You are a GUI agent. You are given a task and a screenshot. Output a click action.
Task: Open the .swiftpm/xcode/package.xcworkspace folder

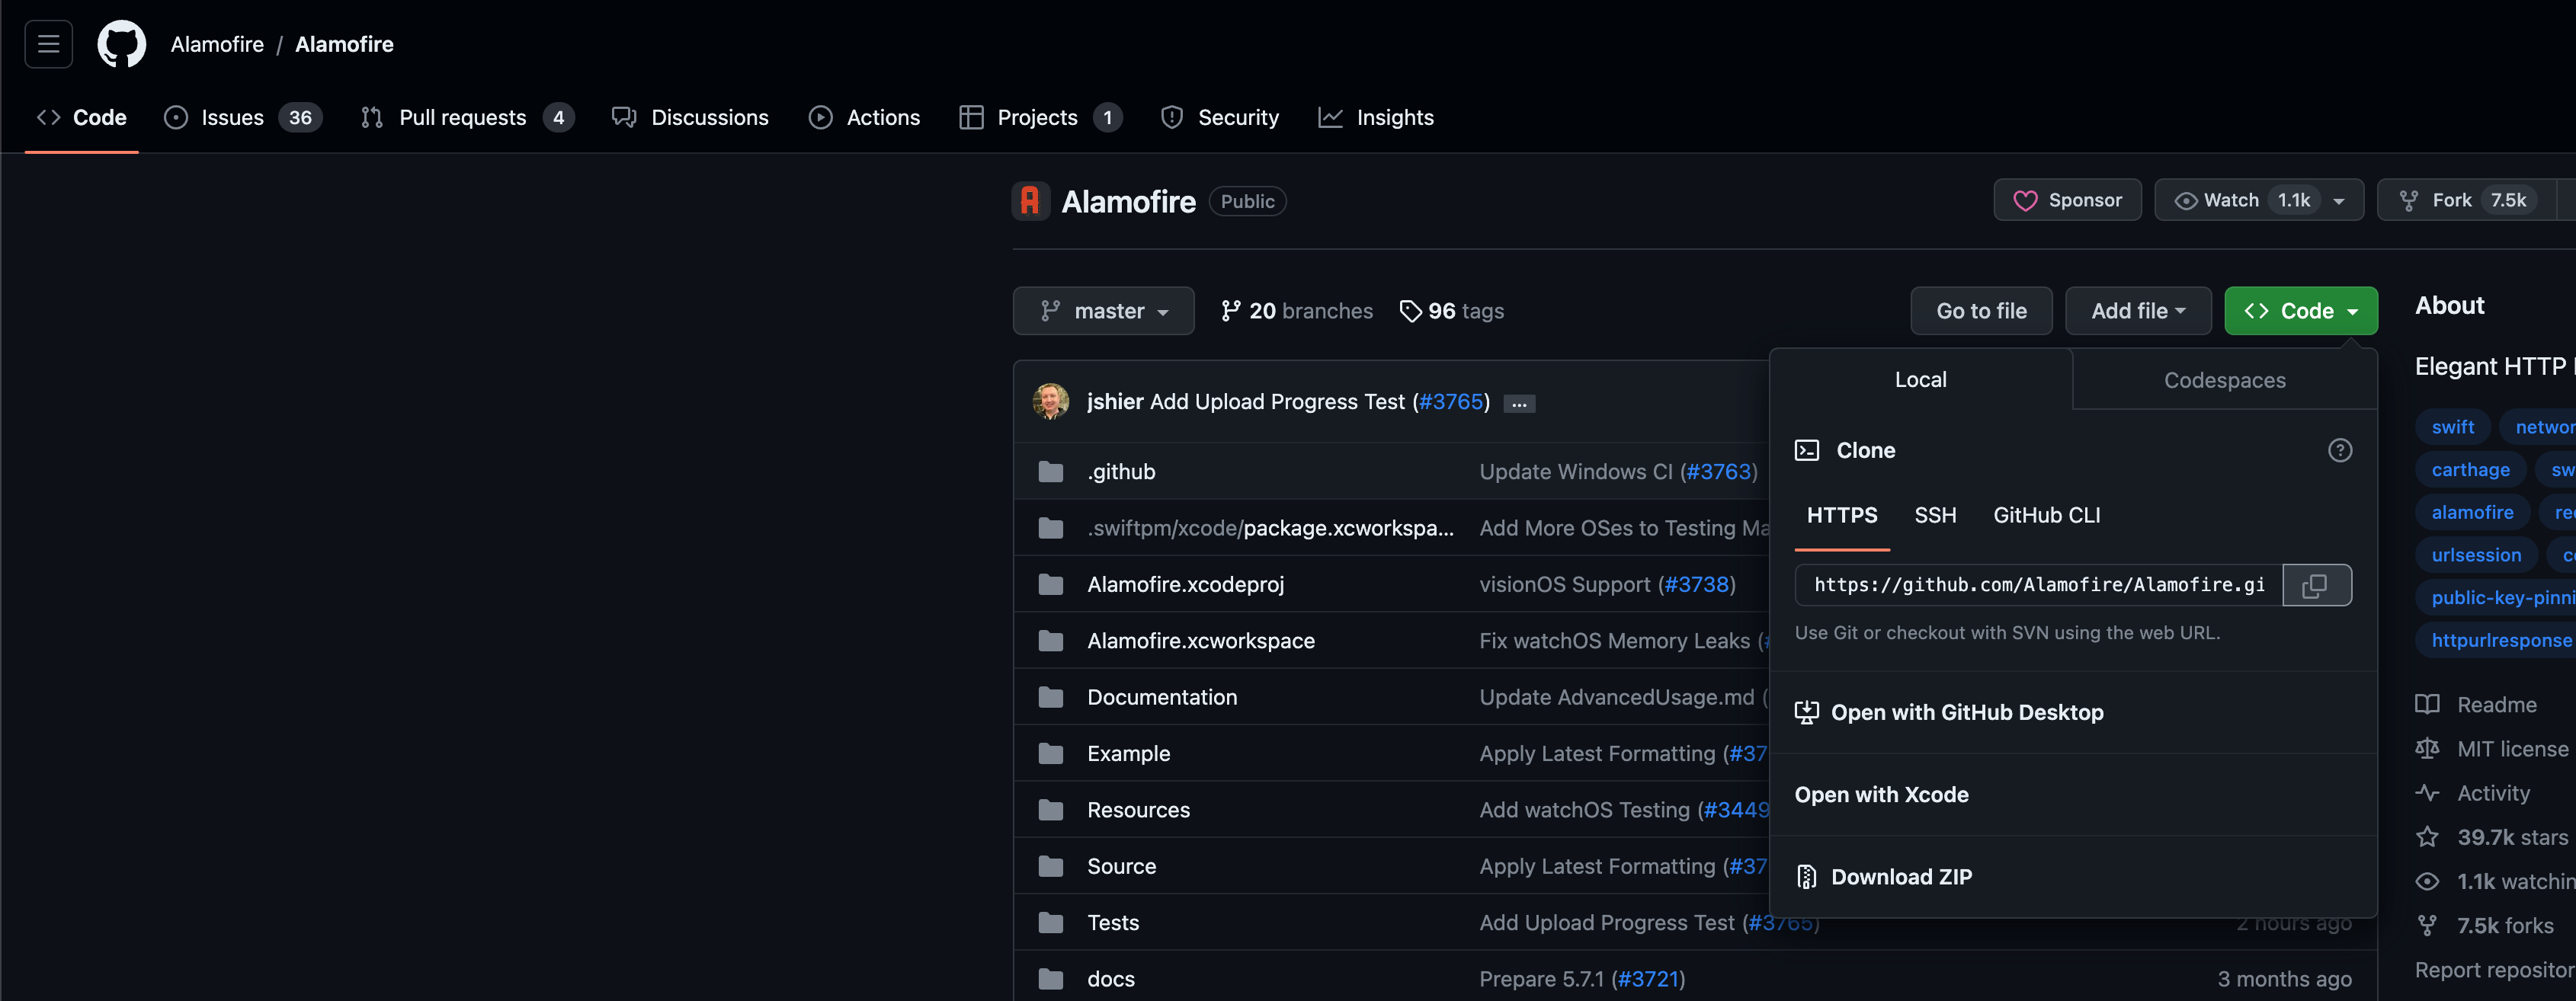1270,528
